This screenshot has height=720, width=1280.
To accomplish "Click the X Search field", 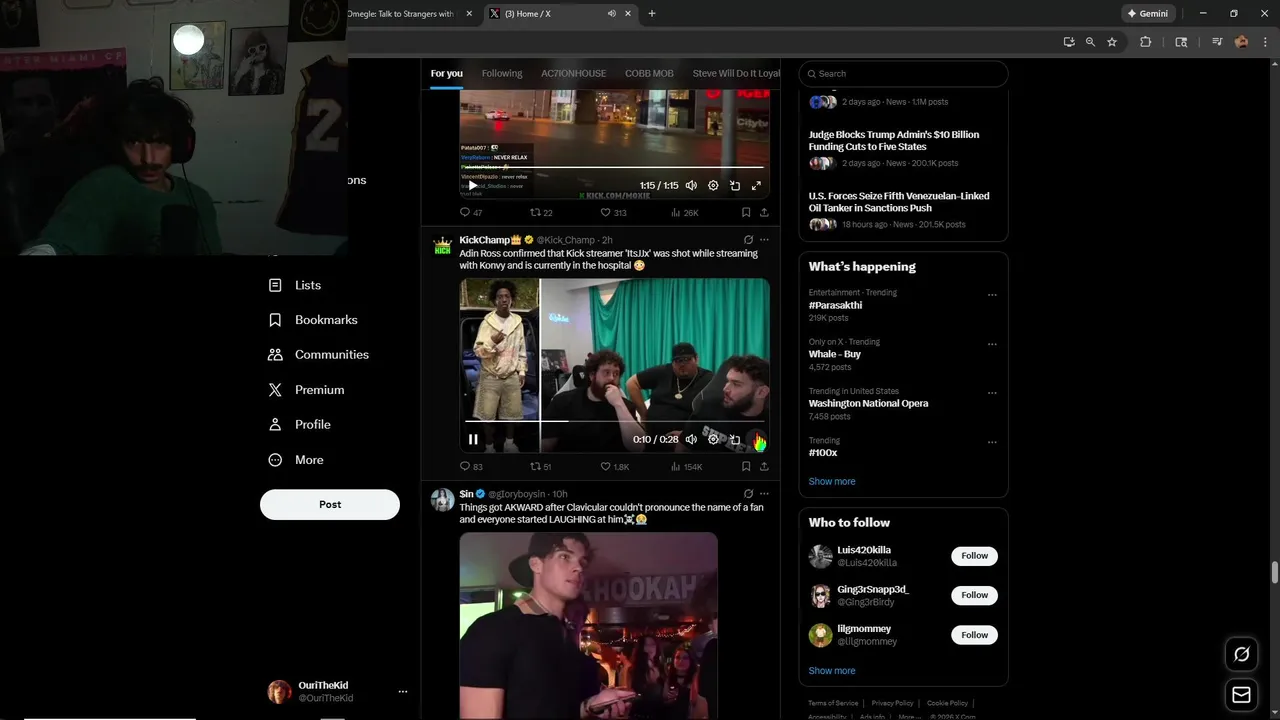I will point(903,73).
